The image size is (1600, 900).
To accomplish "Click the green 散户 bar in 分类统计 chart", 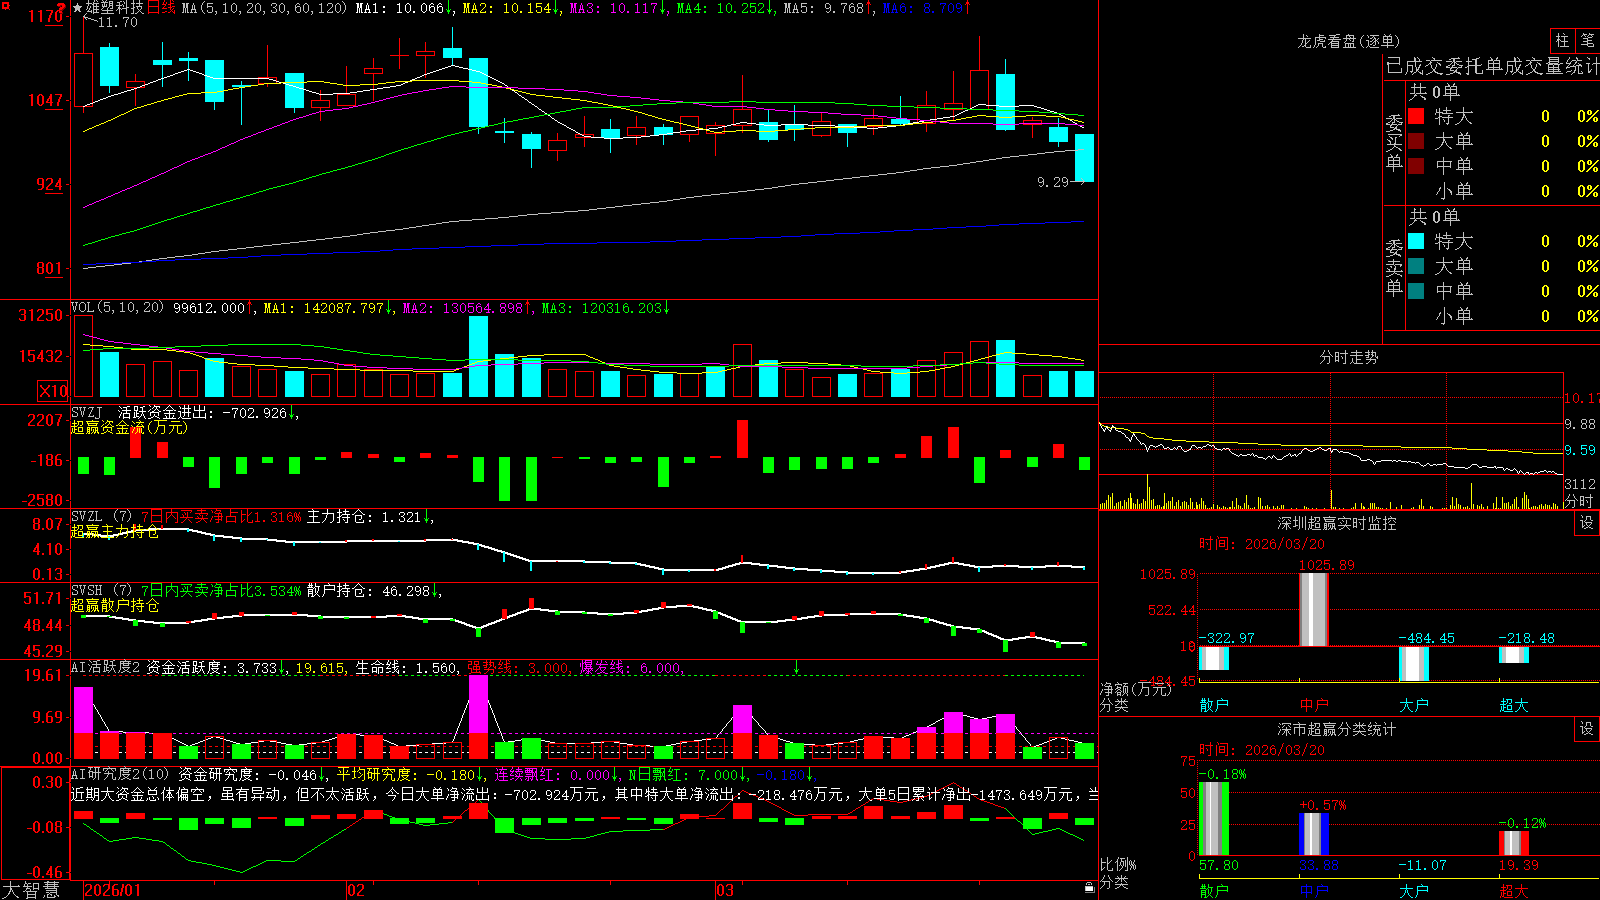I will click(1214, 819).
